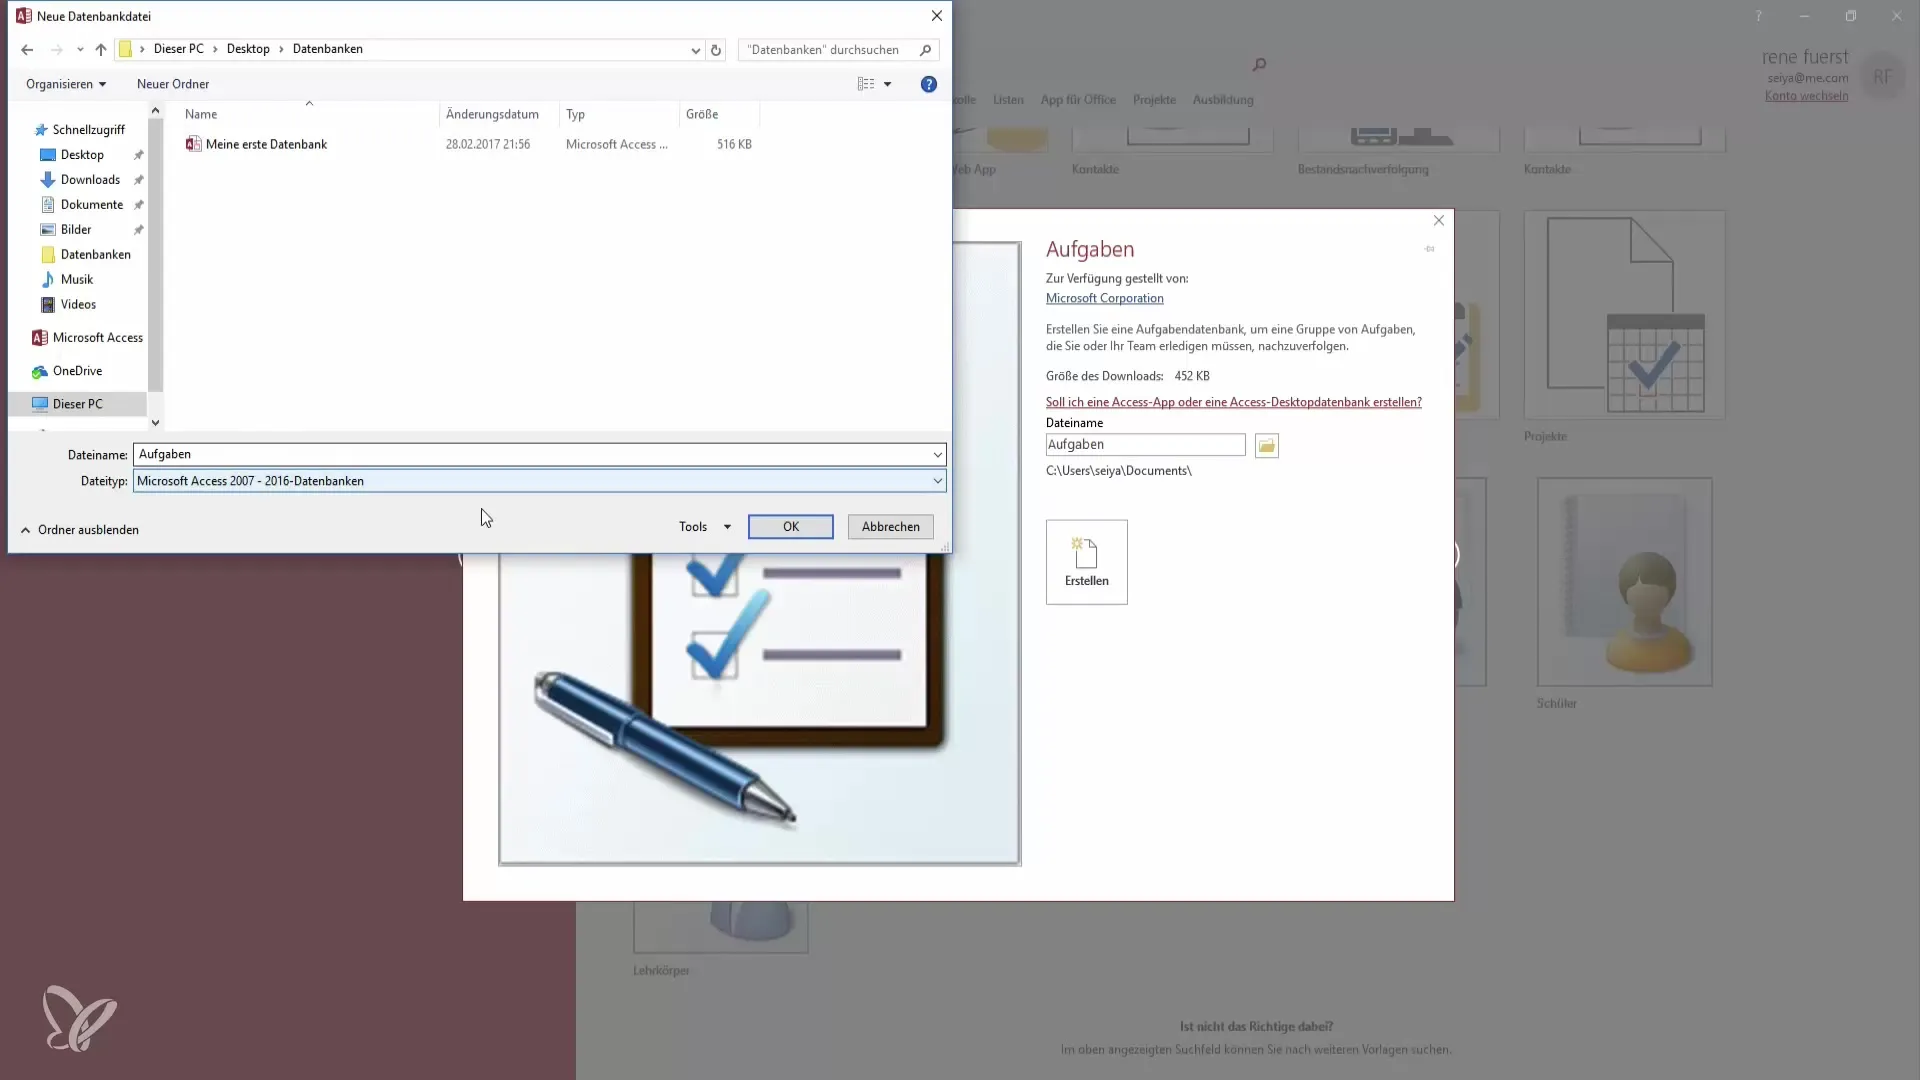Select Dieser PC in the navigation pane

77,404
